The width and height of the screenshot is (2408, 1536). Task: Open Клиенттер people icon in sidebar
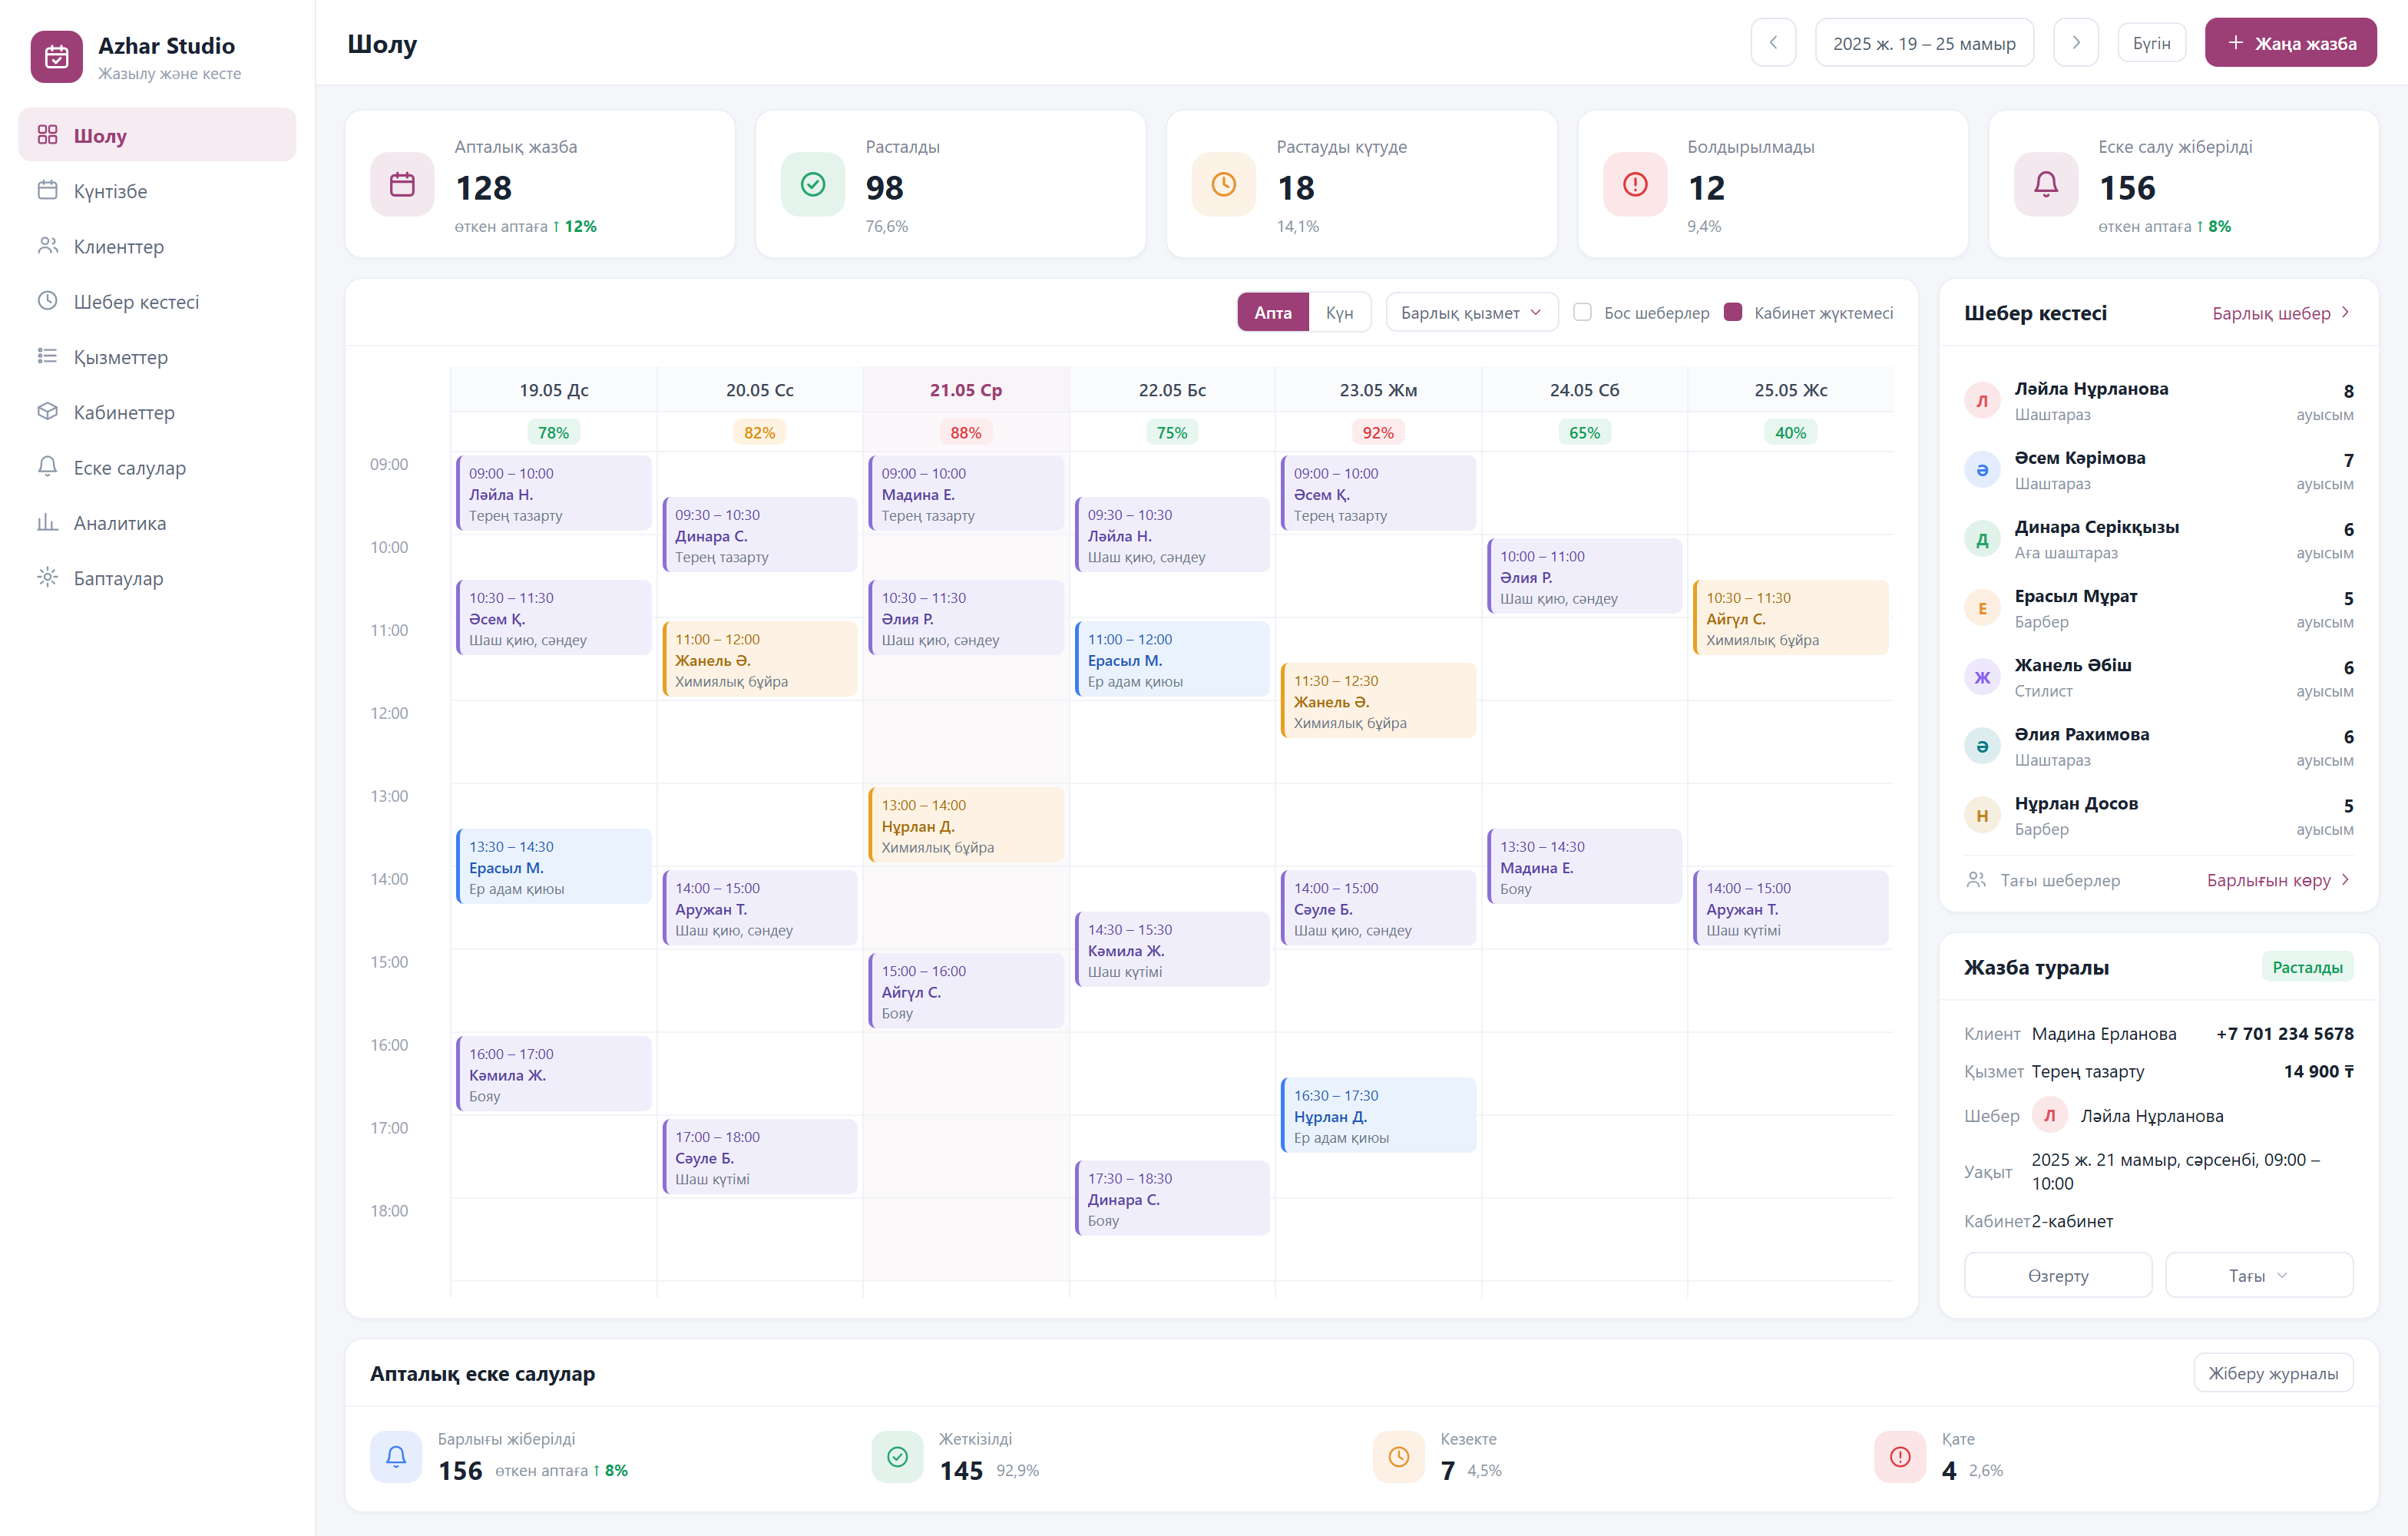click(47, 246)
